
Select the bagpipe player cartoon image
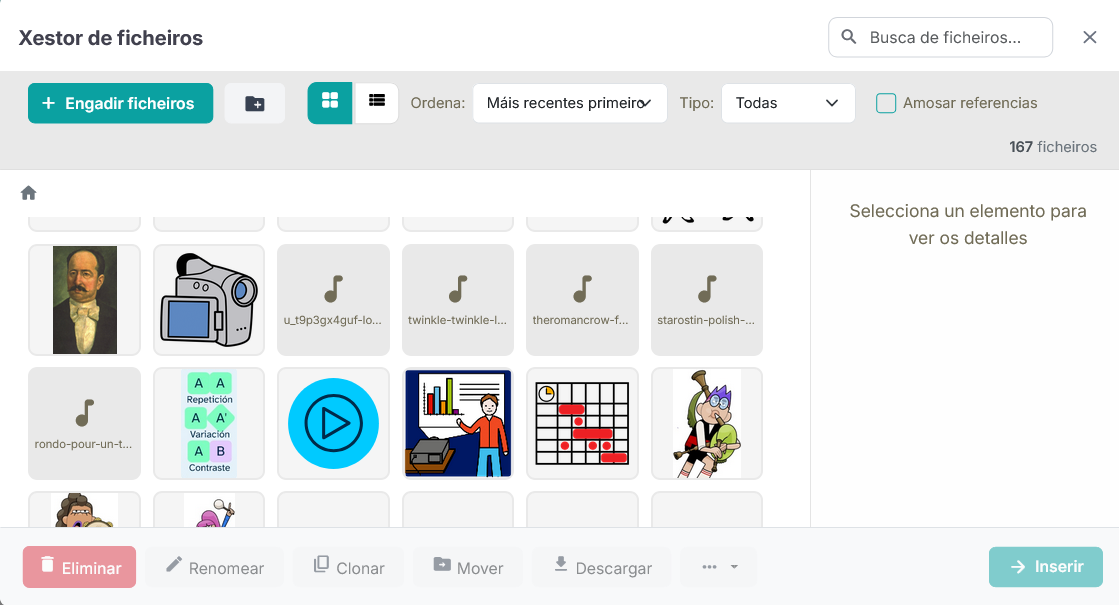(x=707, y=423)
